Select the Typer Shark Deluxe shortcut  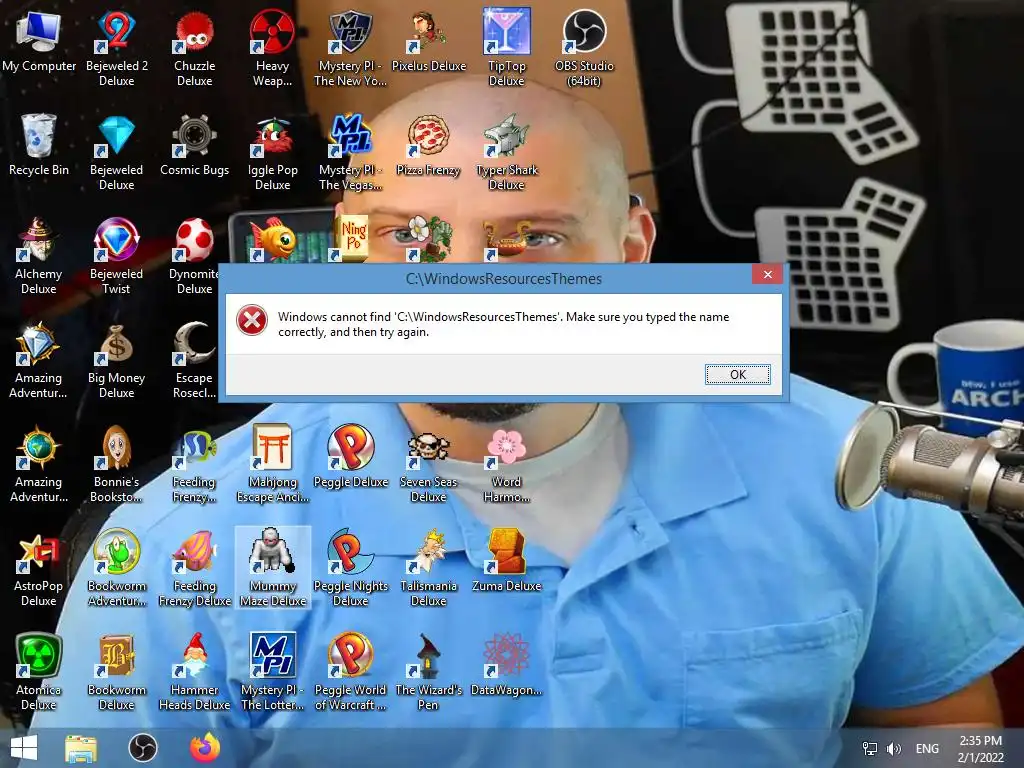pyautogui.click(x=507, y=152)
